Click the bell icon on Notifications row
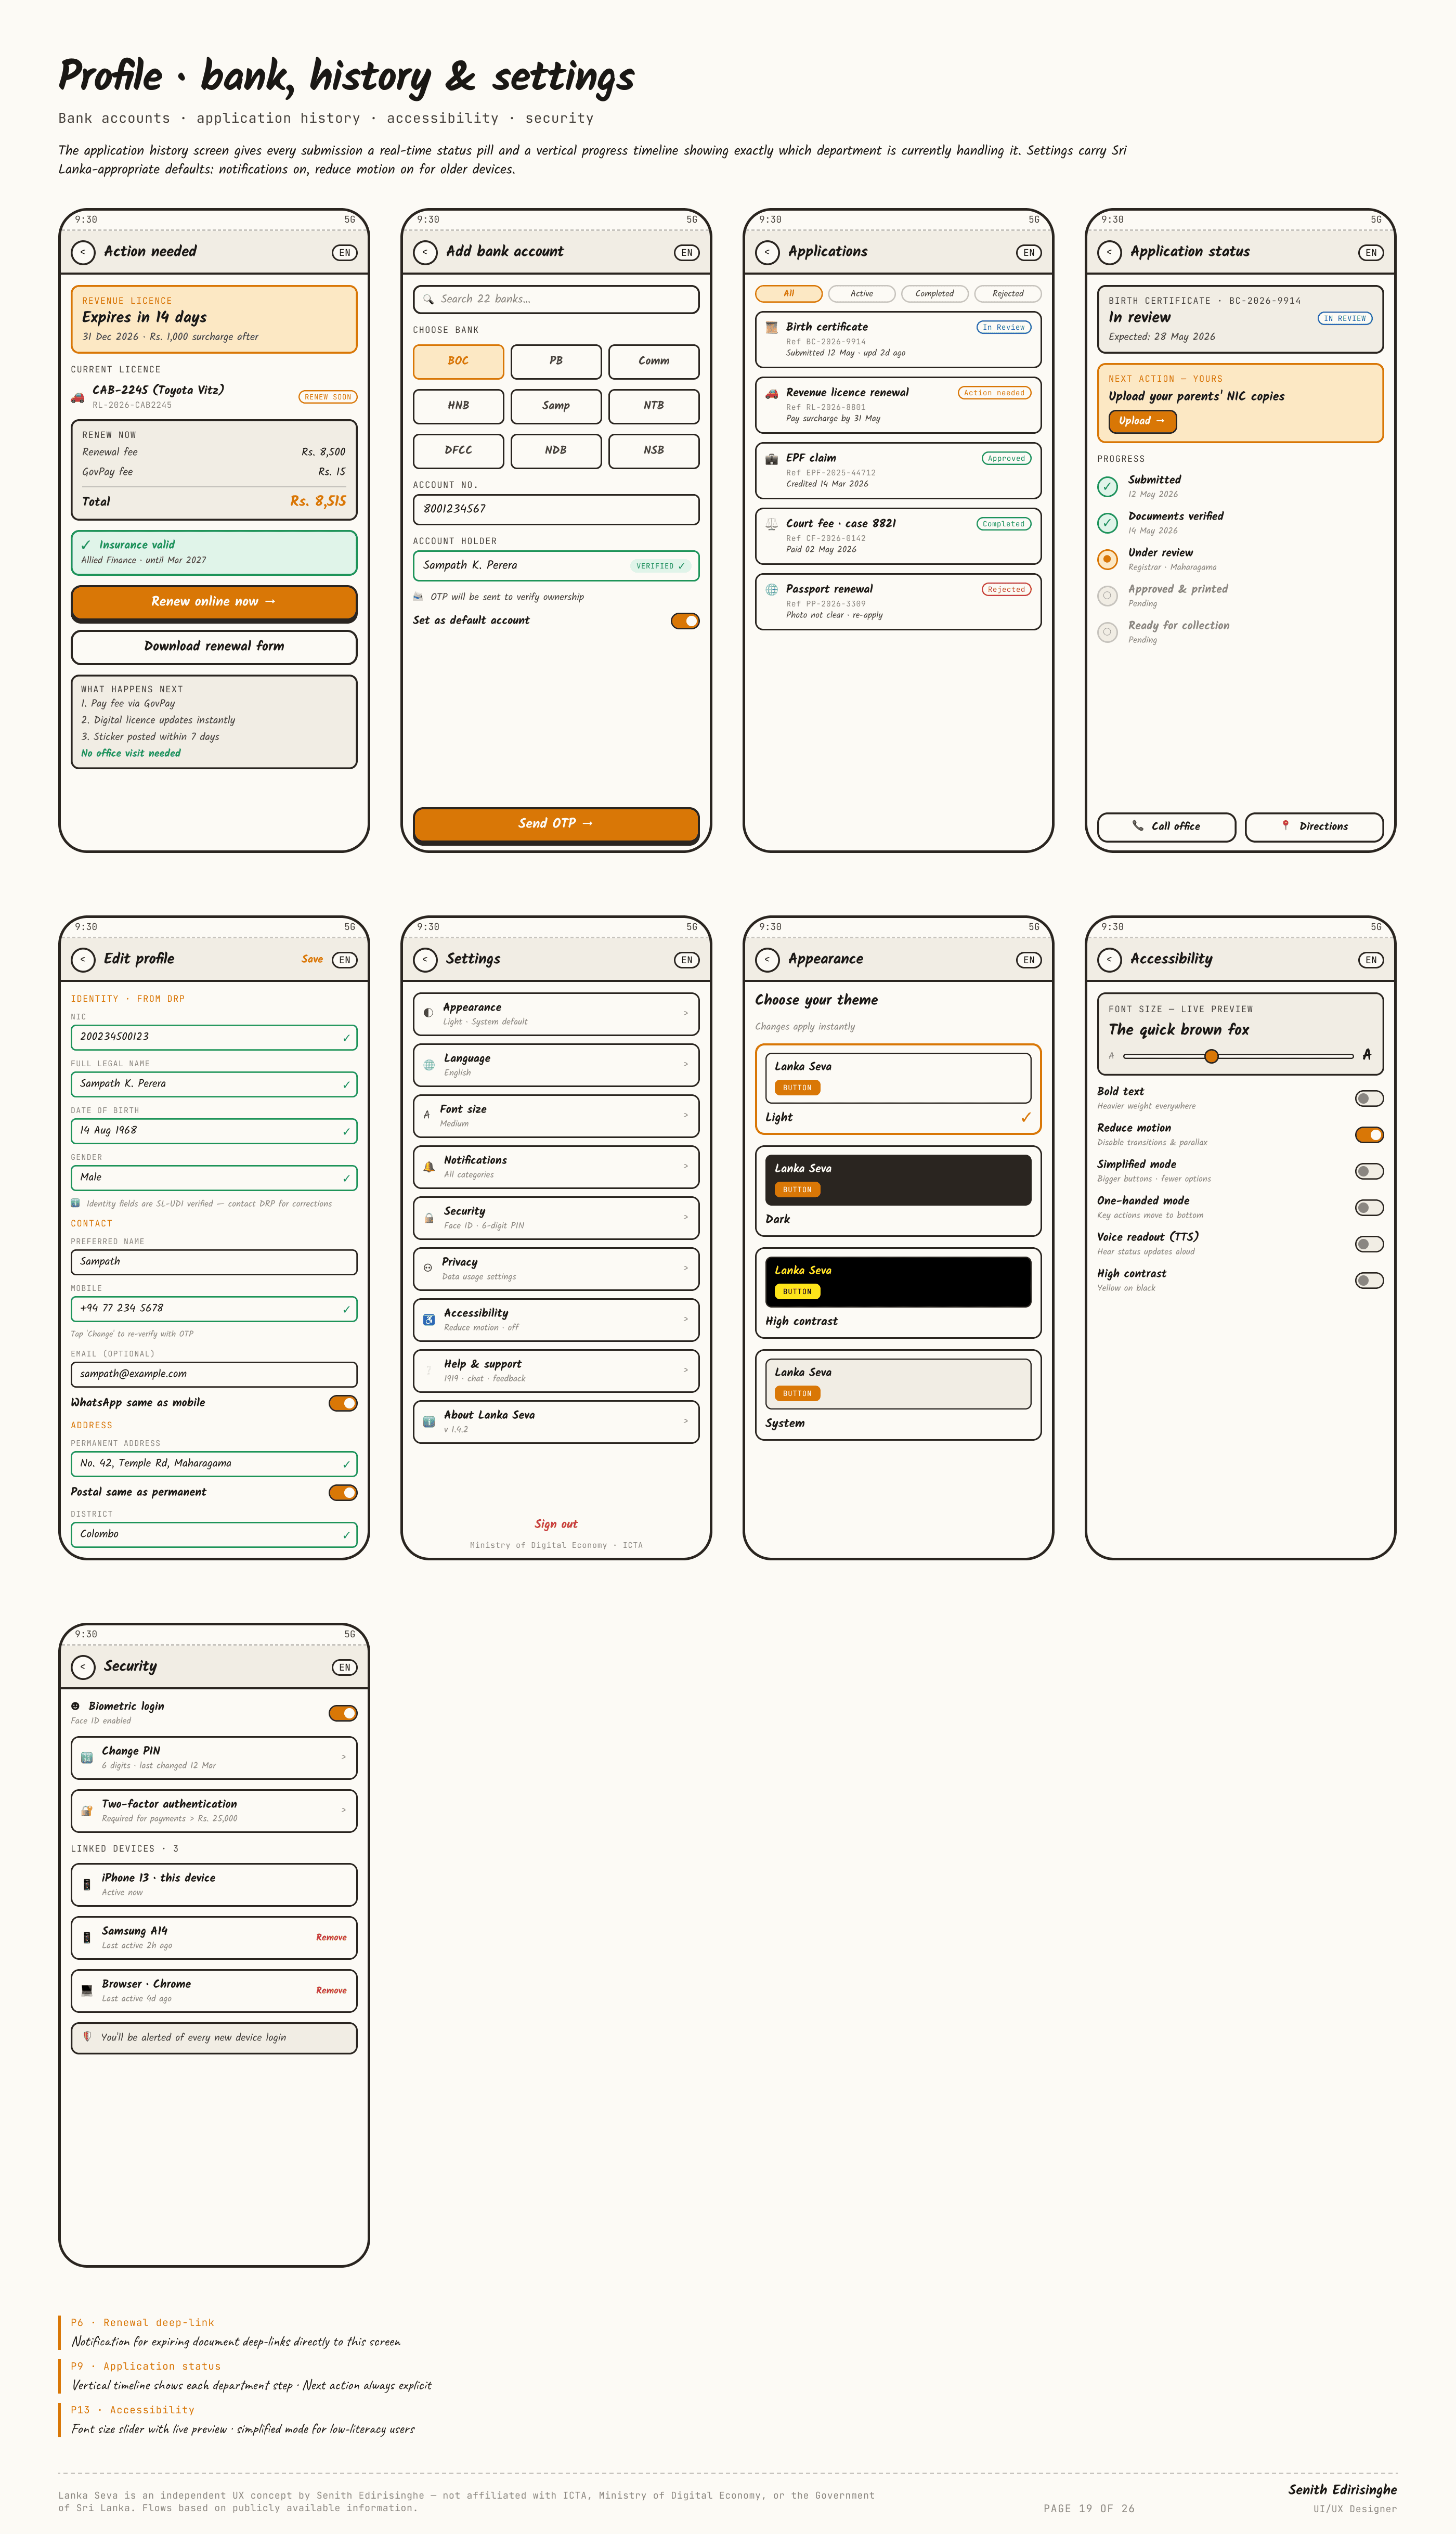1456x2534 pixels. point(429,1167)
